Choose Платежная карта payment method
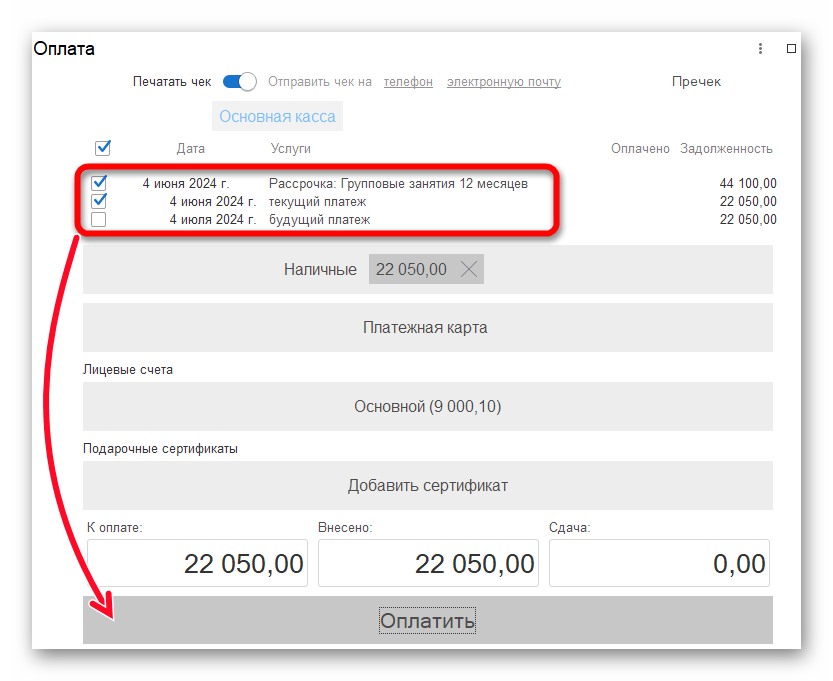Viewport: 833px width, 681px height. click(428, 327)
